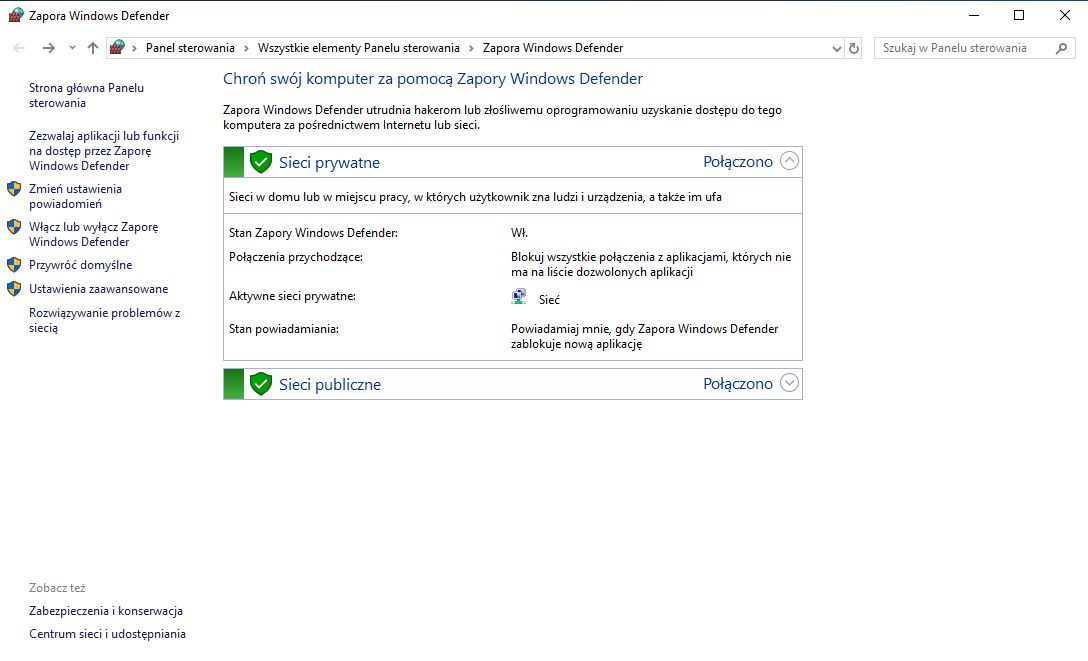Click 'Stan powiadamiania:' label
The image size is (1088, 661).
coord(284,329)
